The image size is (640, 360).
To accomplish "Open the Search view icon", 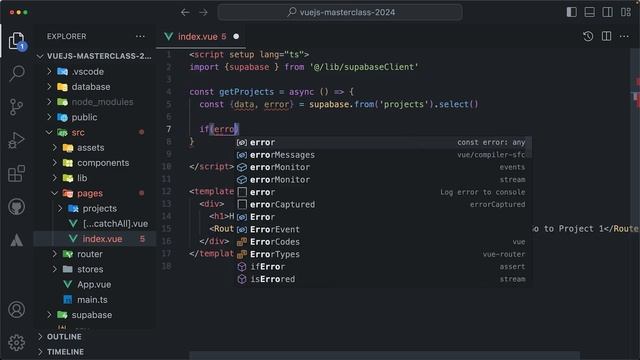I will (x=17, y=73).
